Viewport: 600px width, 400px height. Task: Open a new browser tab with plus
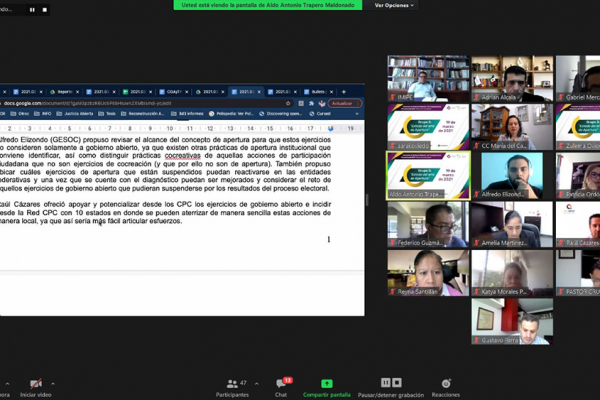pyautogui.click(x=344, y=92)
